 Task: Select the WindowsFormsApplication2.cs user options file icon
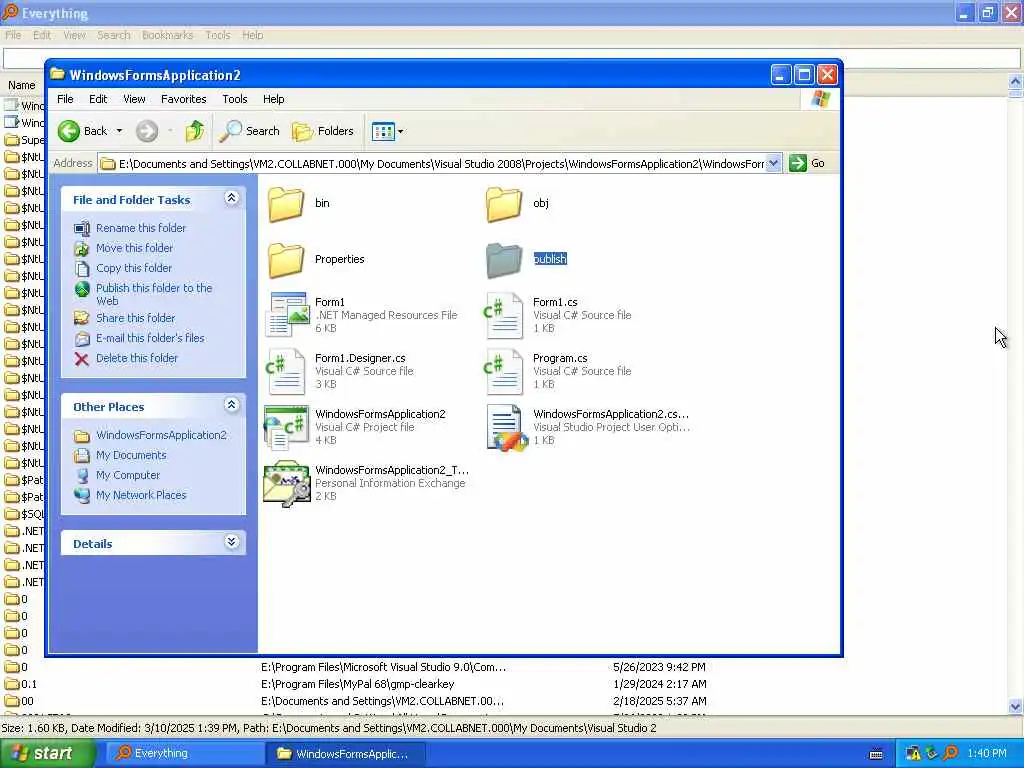[507, 428]
